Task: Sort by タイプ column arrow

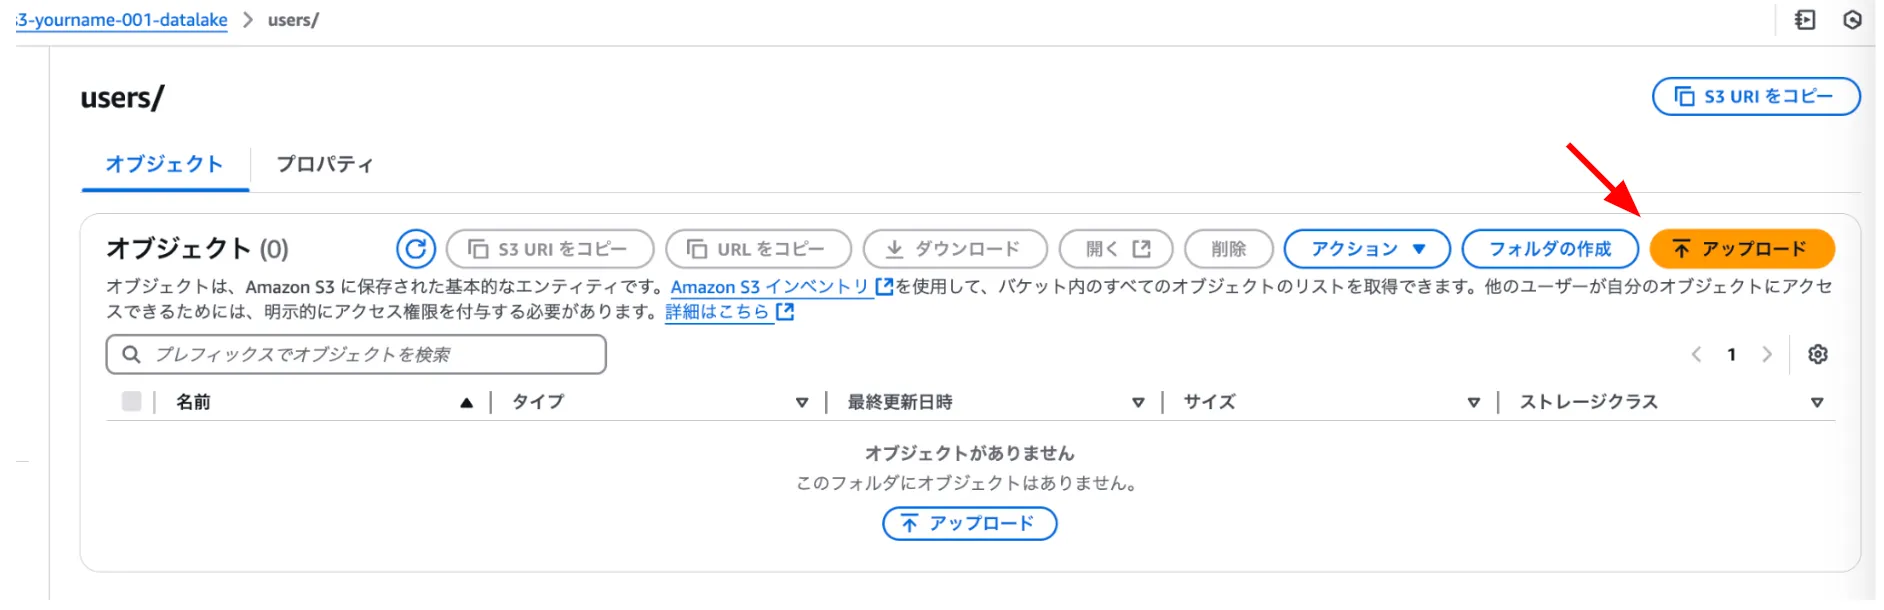Action: pos(801,402)
